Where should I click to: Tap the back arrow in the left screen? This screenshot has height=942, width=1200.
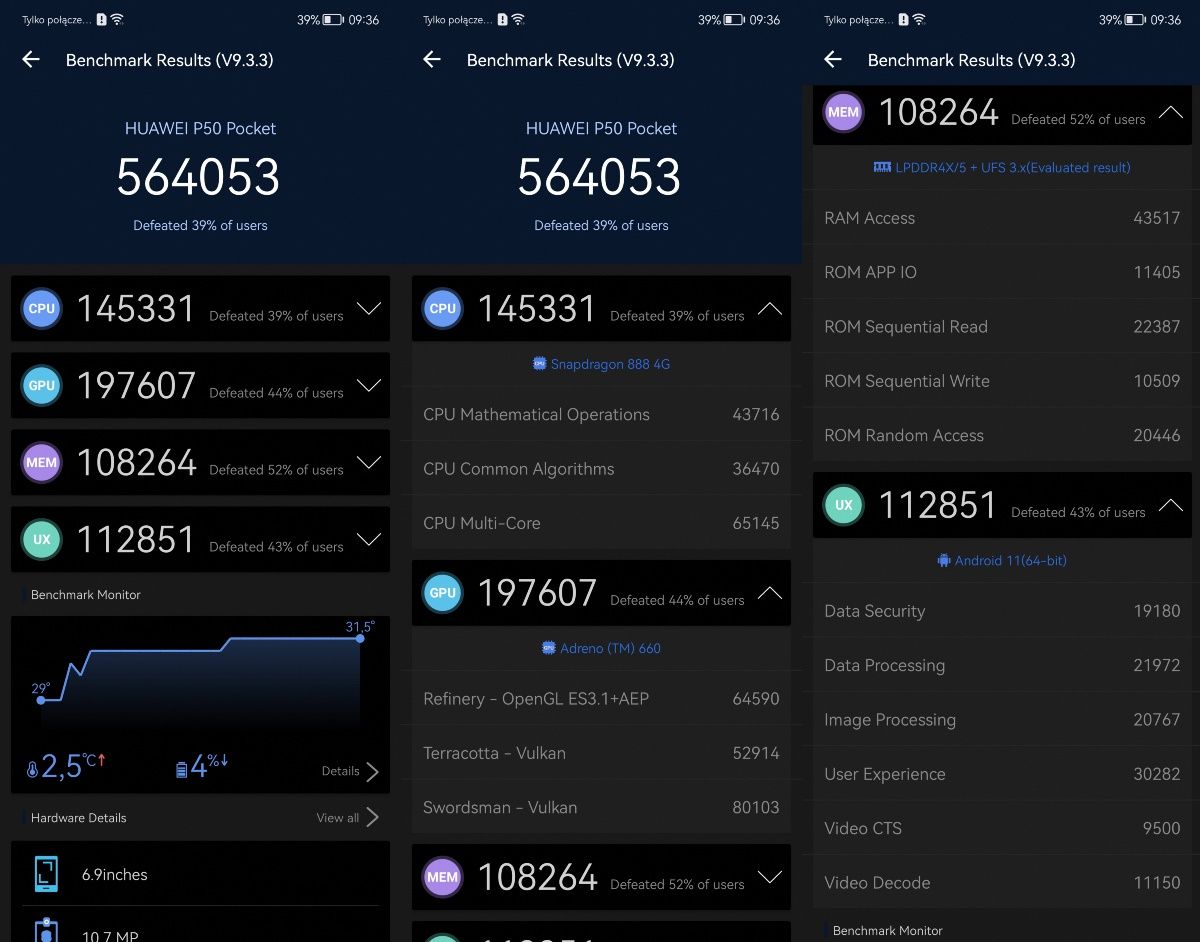[31, 60]
